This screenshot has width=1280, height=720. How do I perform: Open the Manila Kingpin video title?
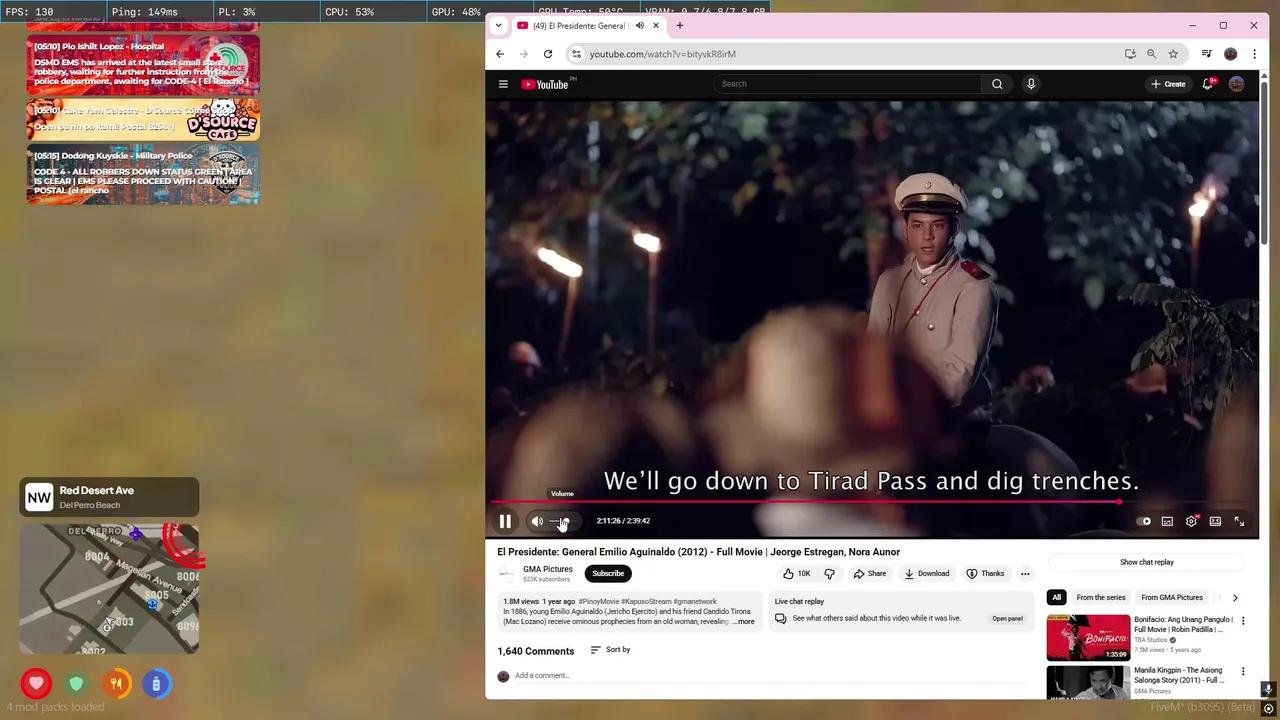click(1180, 675)
